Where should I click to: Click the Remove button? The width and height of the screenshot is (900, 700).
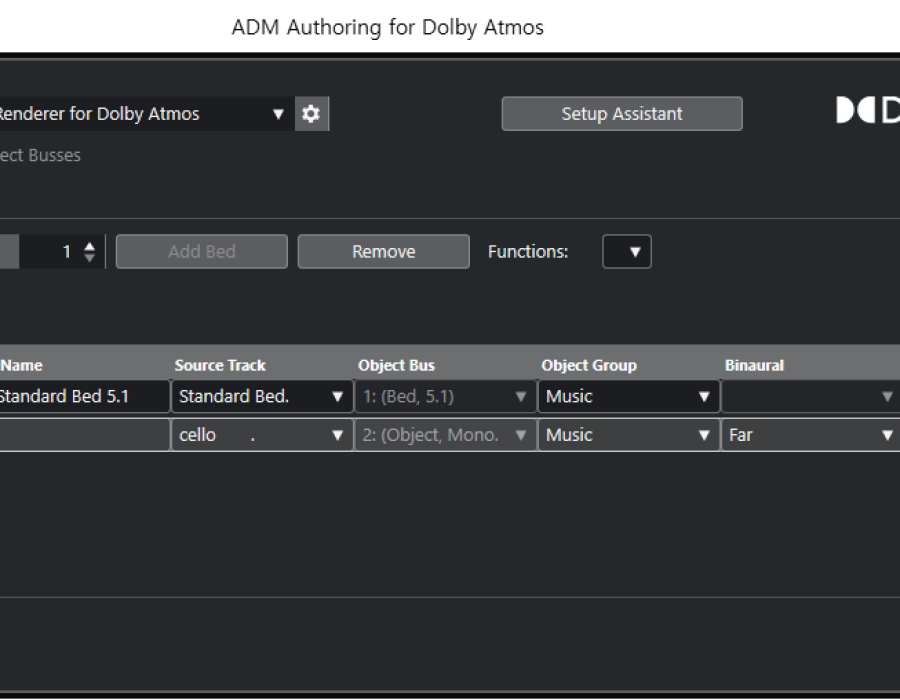tap(383, 251)
